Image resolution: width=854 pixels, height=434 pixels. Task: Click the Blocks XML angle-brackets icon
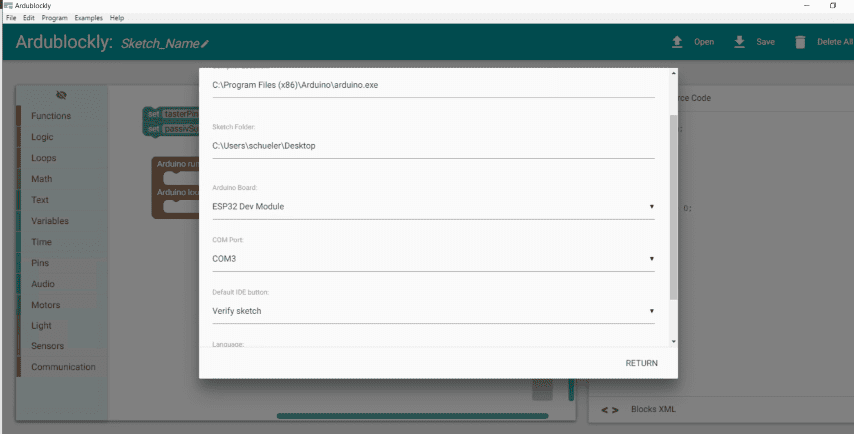click(x=609, y=410)
